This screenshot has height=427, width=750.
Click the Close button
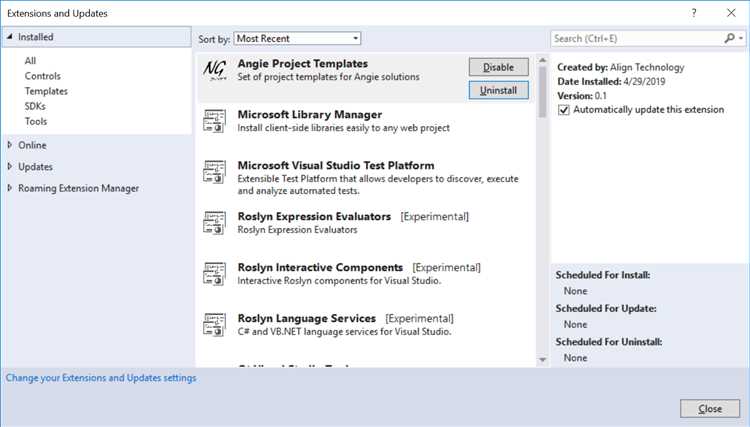(x=710, y=409)
